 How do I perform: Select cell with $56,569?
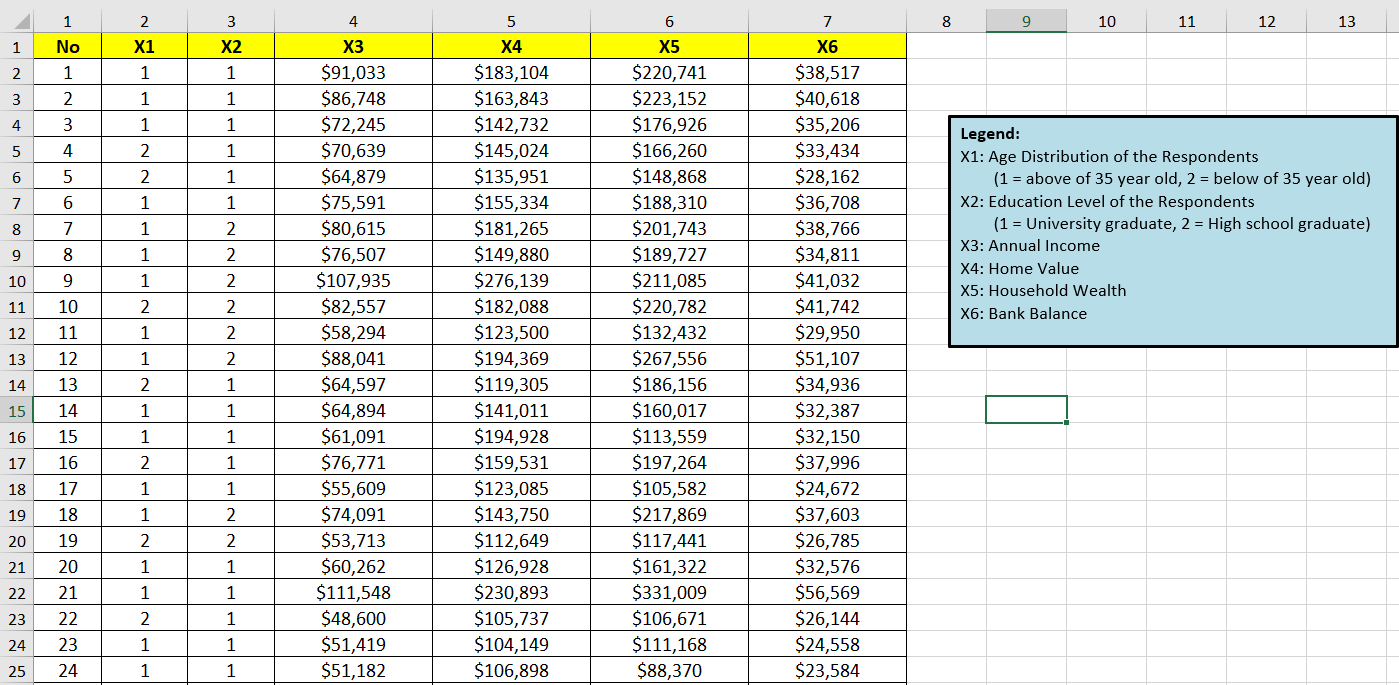pos(827,592)
